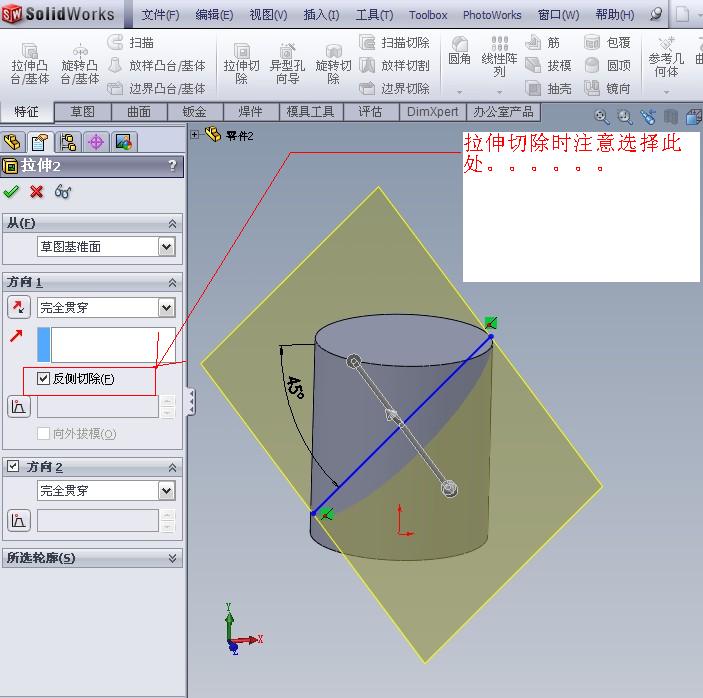Open the 插入(I) menu

tap(321, 15)
